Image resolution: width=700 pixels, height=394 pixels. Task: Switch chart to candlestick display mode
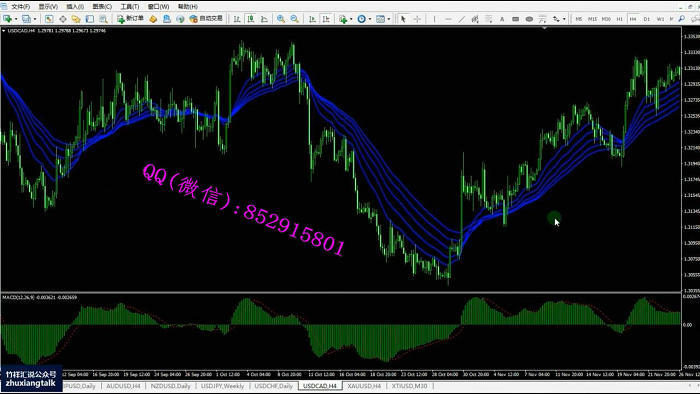point(251,19)
